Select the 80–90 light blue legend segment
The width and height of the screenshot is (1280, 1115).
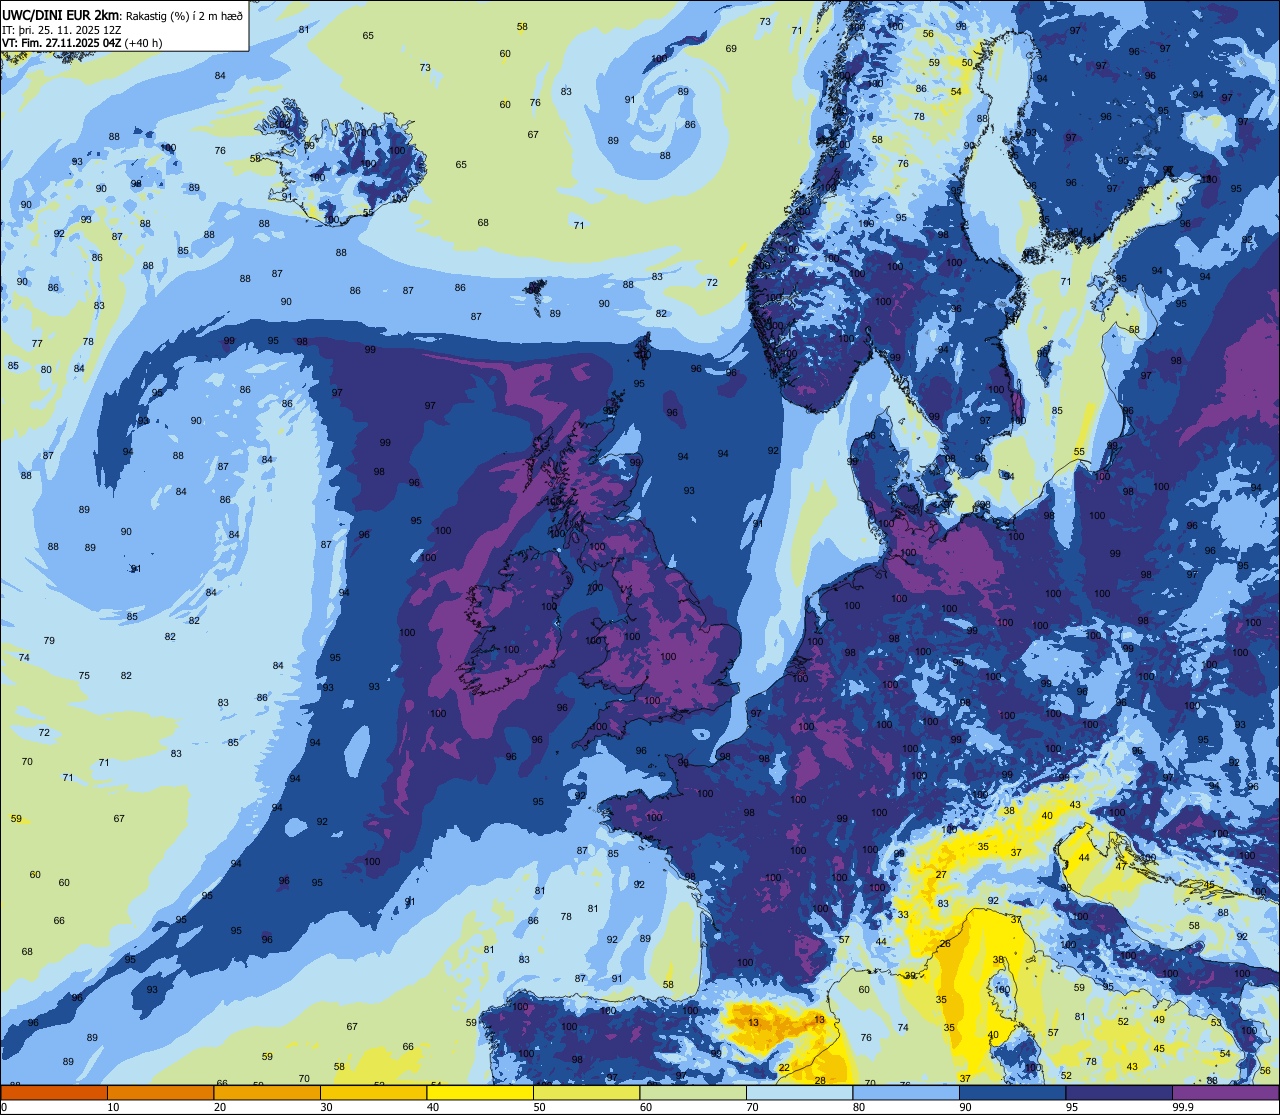906,1092
